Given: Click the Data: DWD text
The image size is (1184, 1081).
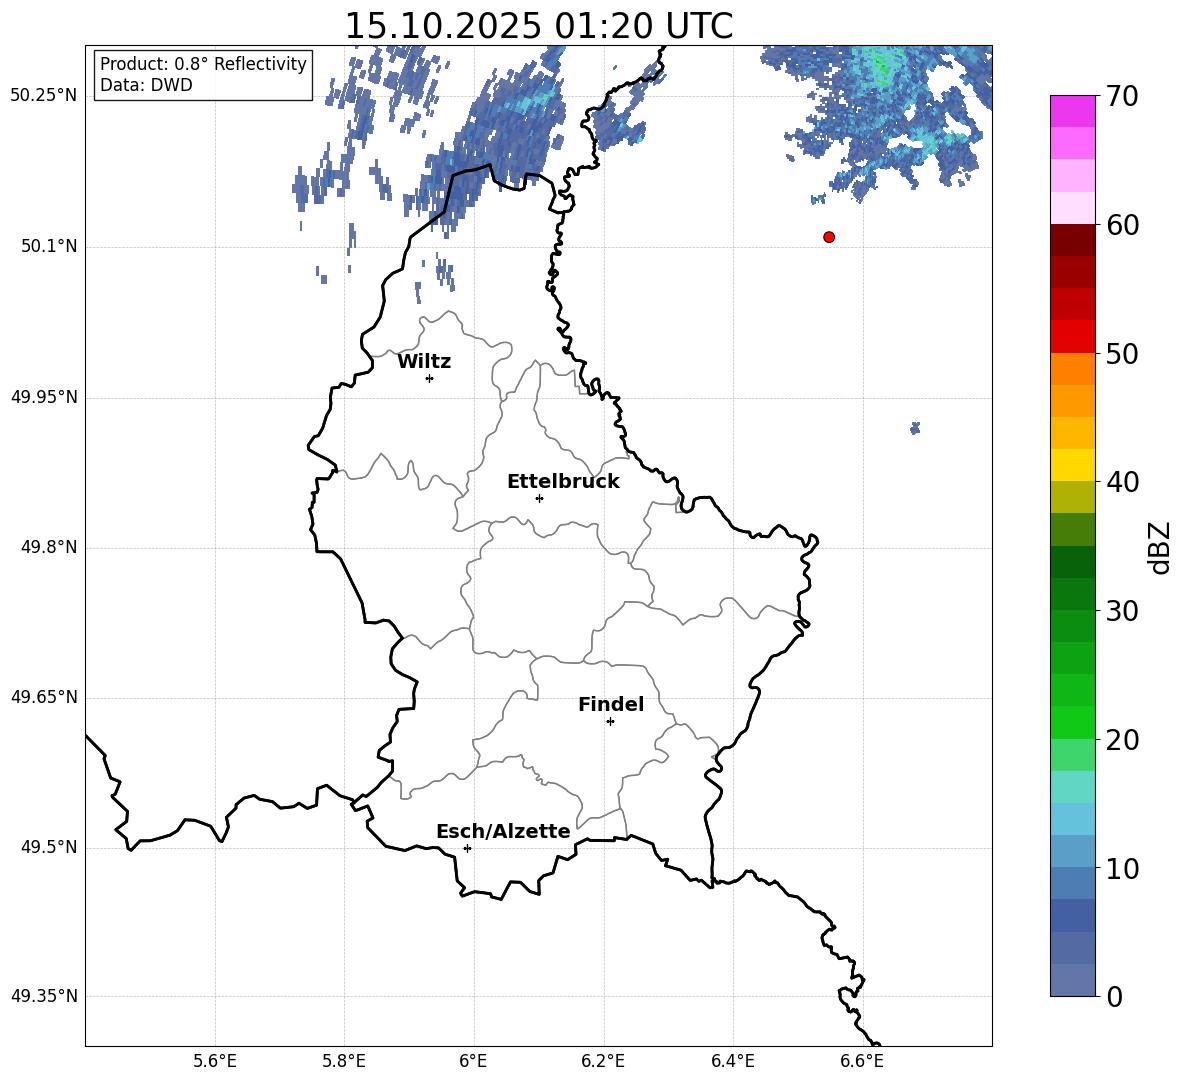Looking at the screenshot, I should 146,85.
